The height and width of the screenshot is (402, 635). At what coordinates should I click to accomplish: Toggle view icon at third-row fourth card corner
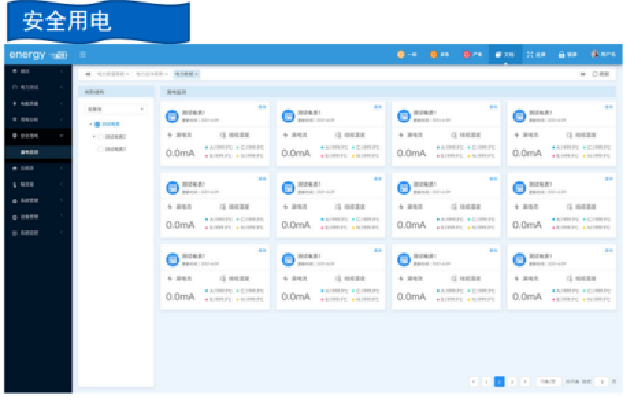coord(609,250)
